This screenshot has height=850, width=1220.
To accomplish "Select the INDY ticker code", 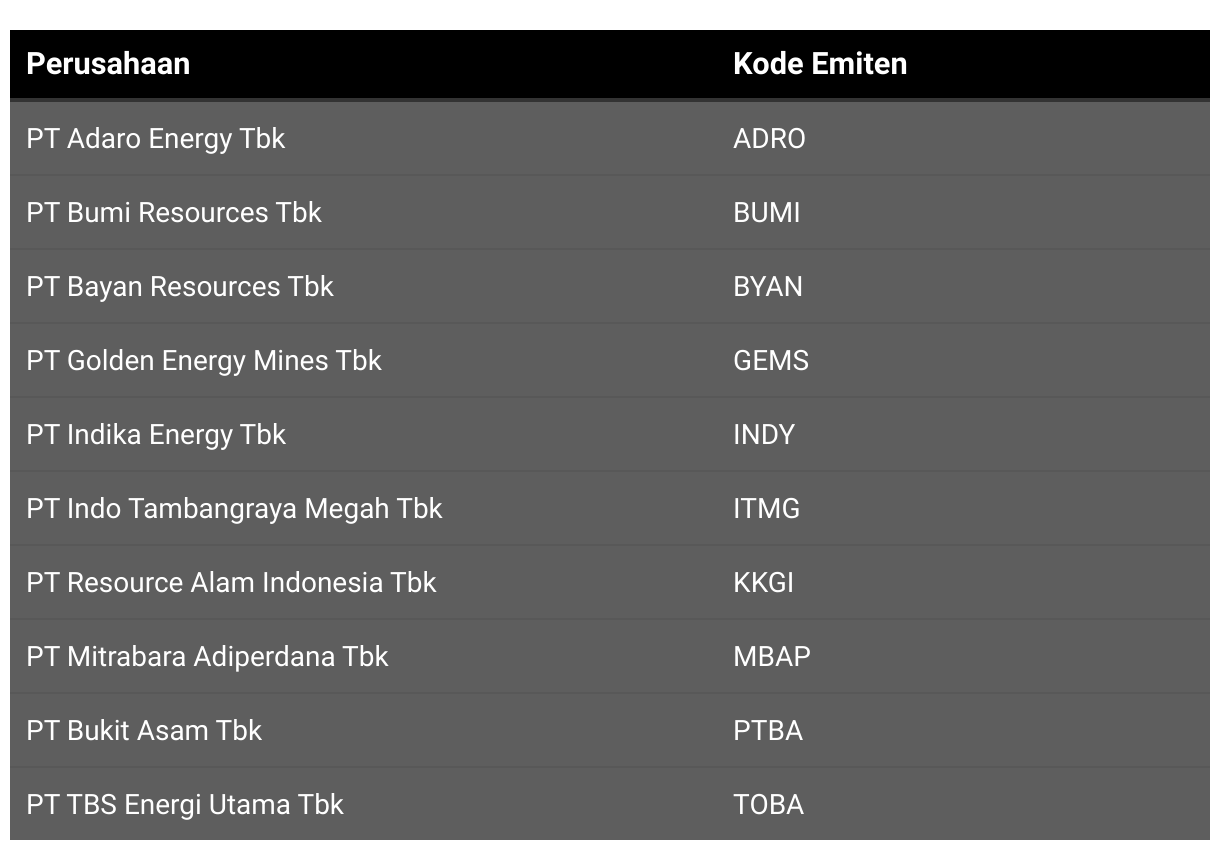I will coord(764,435).
